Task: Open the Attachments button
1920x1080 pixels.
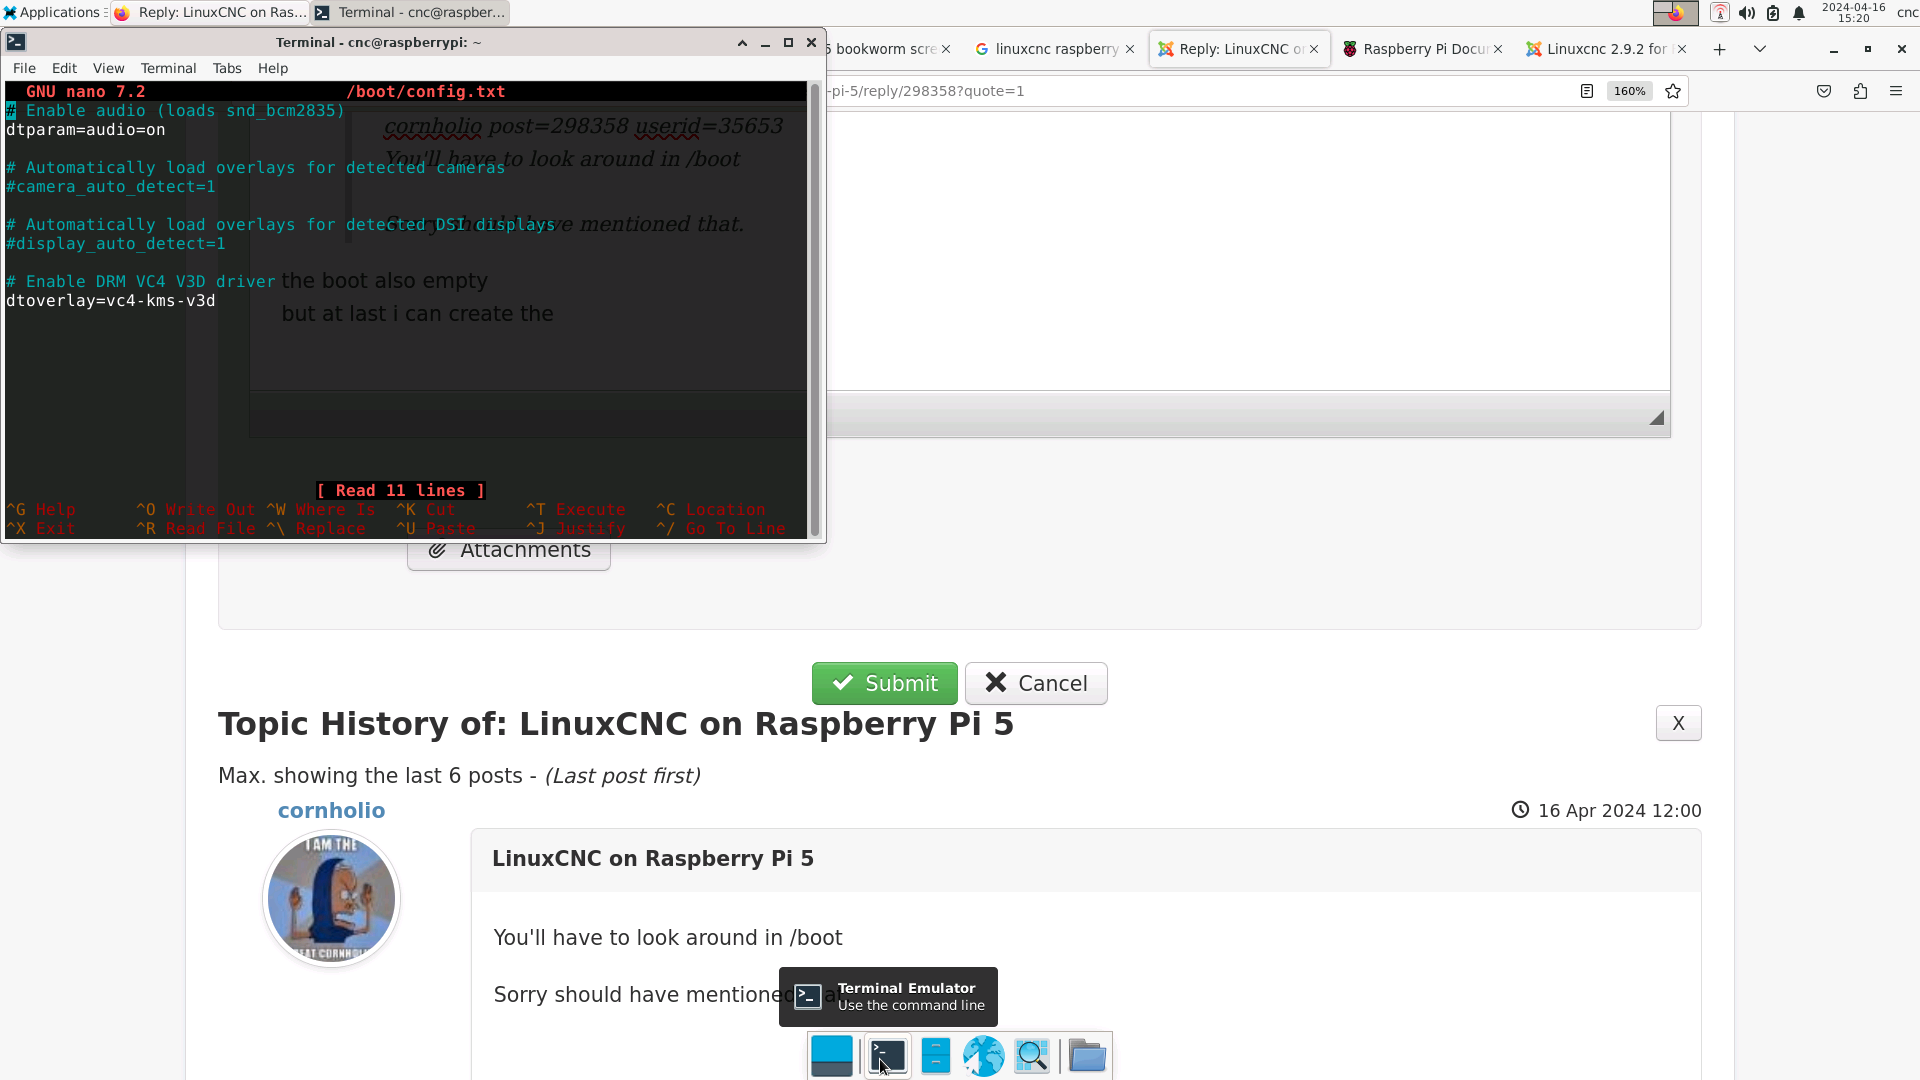Action: tap(509, 552)
